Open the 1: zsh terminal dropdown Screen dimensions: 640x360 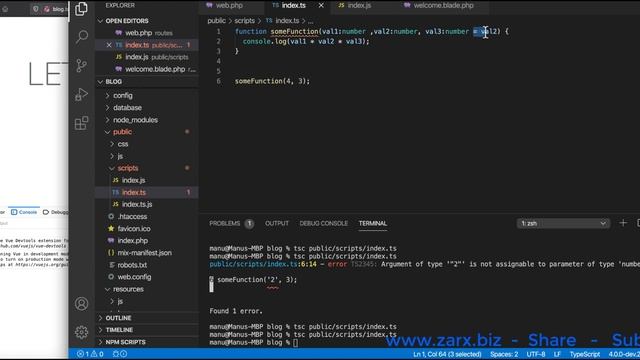coord(563,223)
